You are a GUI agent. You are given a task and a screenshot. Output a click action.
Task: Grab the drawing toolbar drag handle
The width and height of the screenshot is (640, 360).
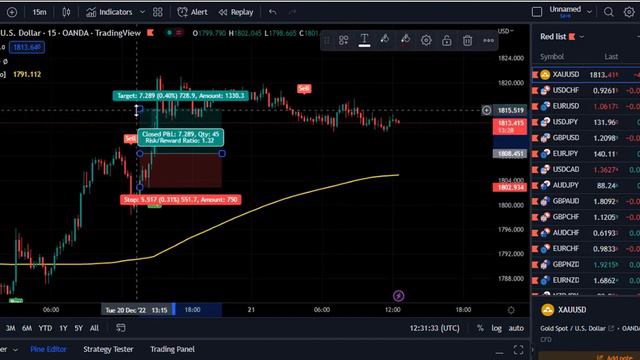[x=327, y=40]
